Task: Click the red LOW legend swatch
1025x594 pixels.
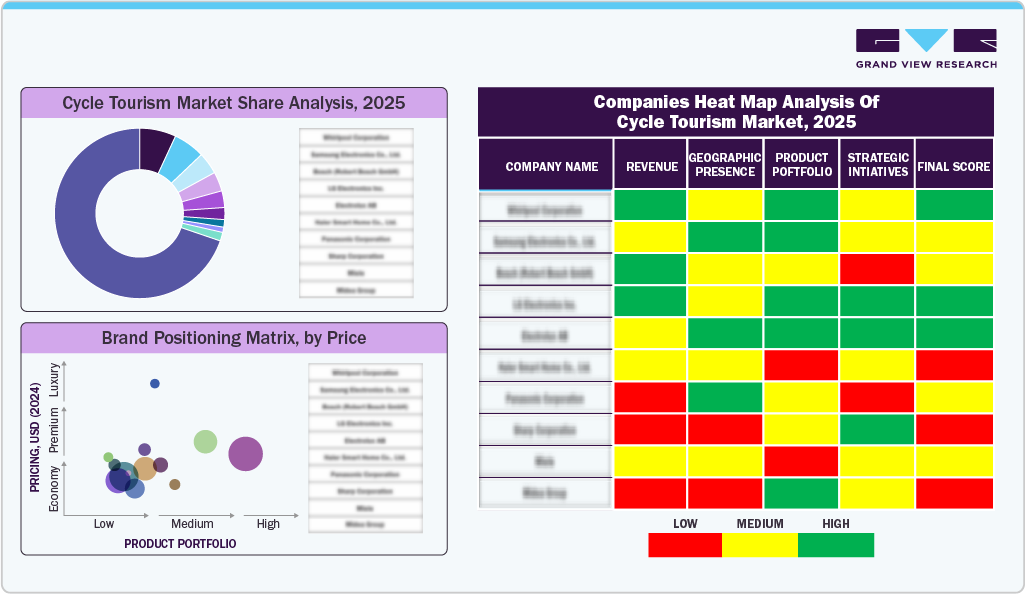Action: tap(684, 545)
